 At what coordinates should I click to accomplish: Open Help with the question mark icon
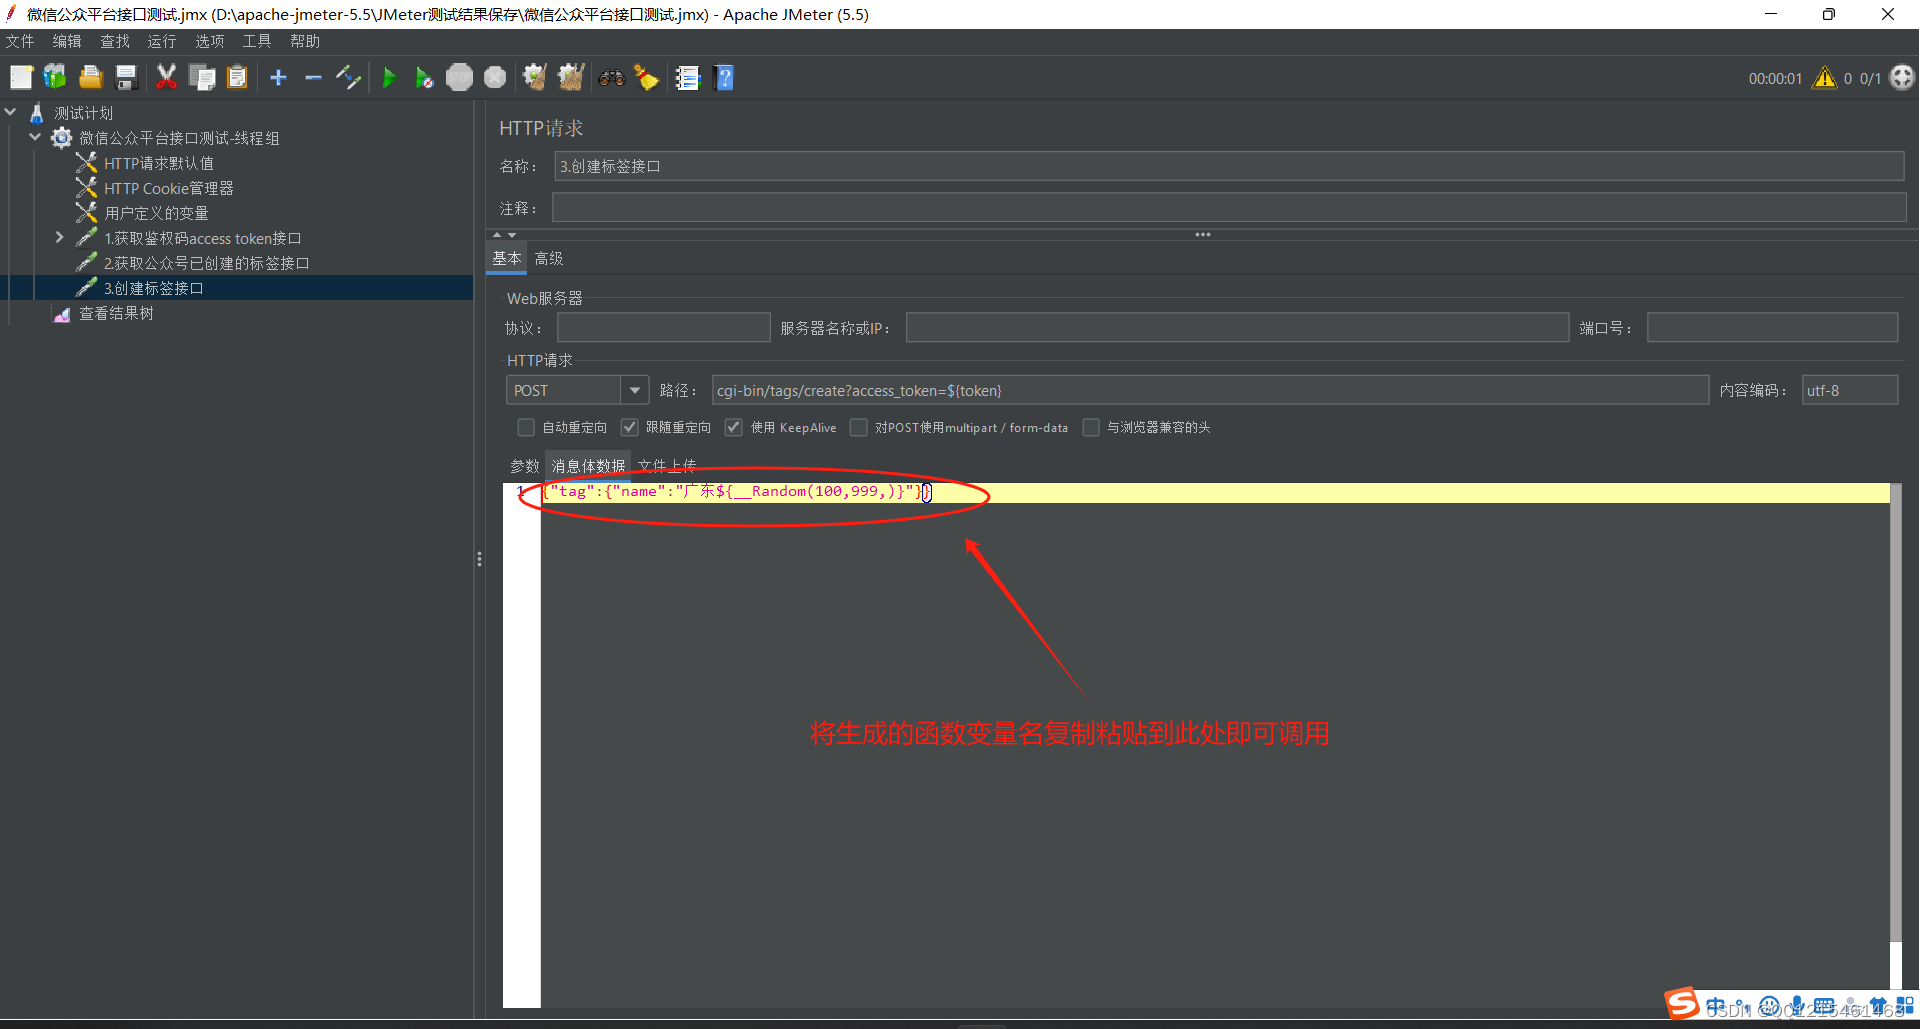725,77
